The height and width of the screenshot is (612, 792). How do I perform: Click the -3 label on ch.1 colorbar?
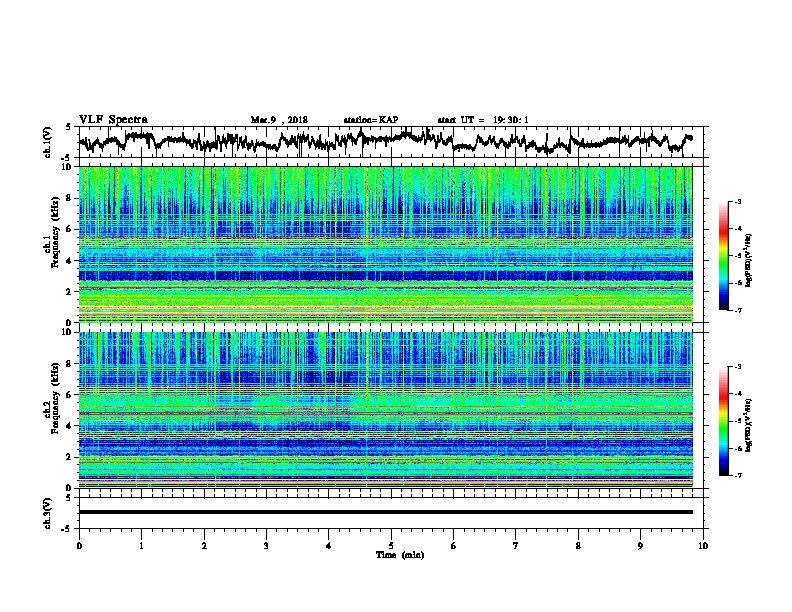[x=738, y=201]
